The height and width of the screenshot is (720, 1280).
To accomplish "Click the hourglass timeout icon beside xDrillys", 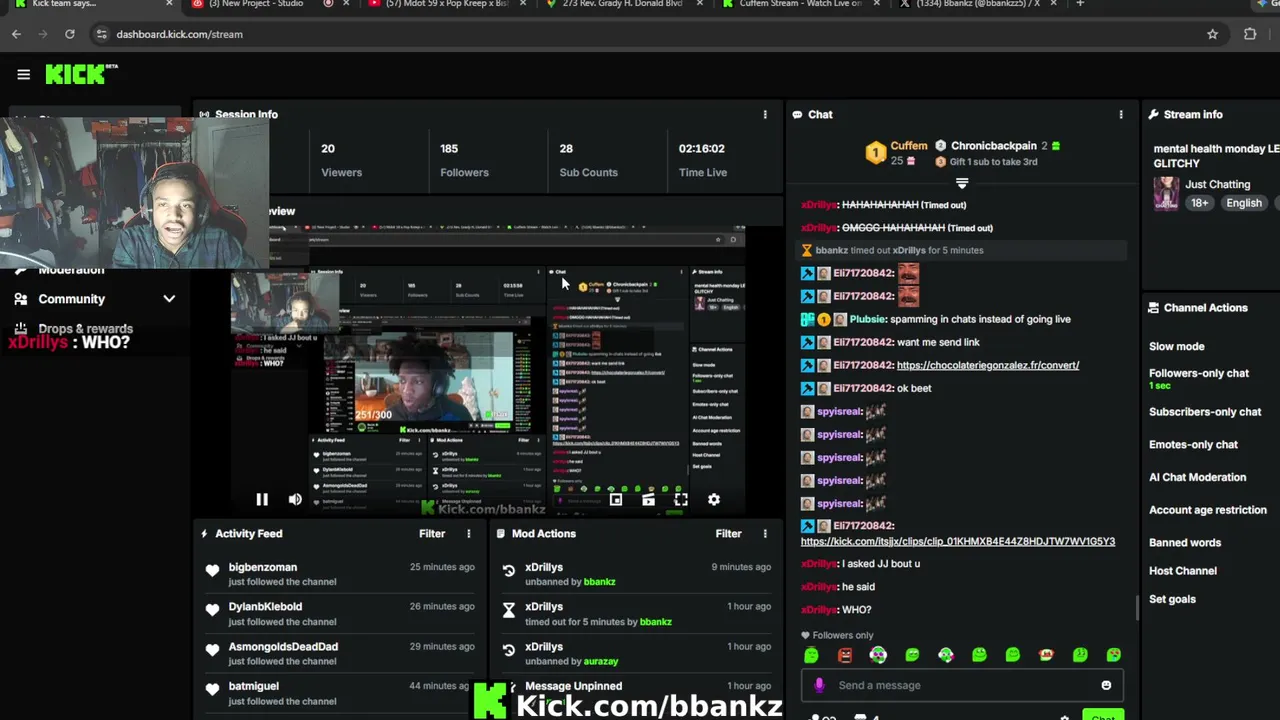I will click(509, 610).
